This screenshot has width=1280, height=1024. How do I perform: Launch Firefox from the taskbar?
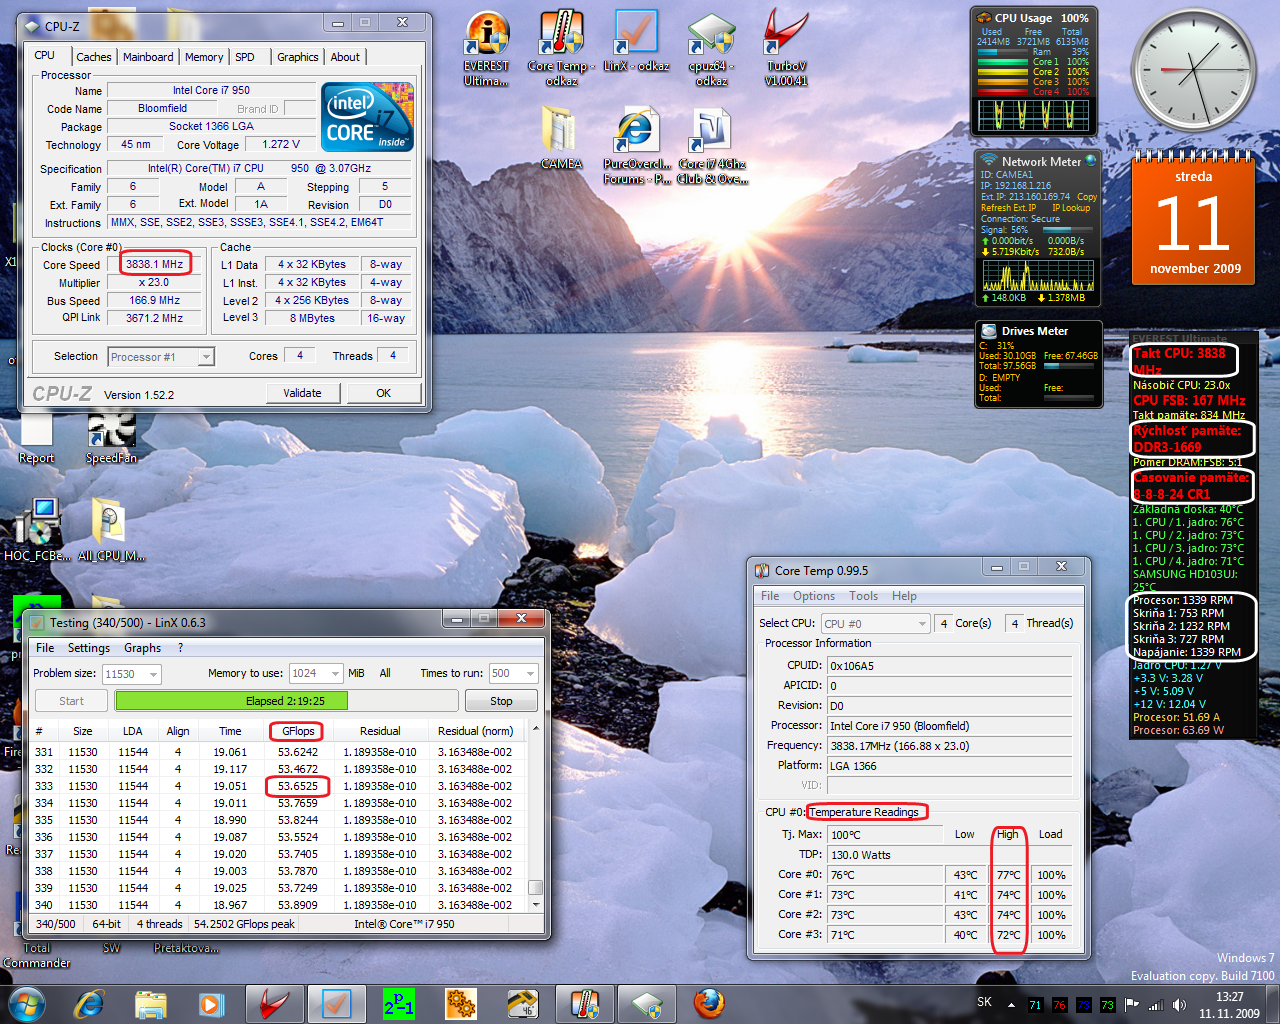click(709, 1003)
